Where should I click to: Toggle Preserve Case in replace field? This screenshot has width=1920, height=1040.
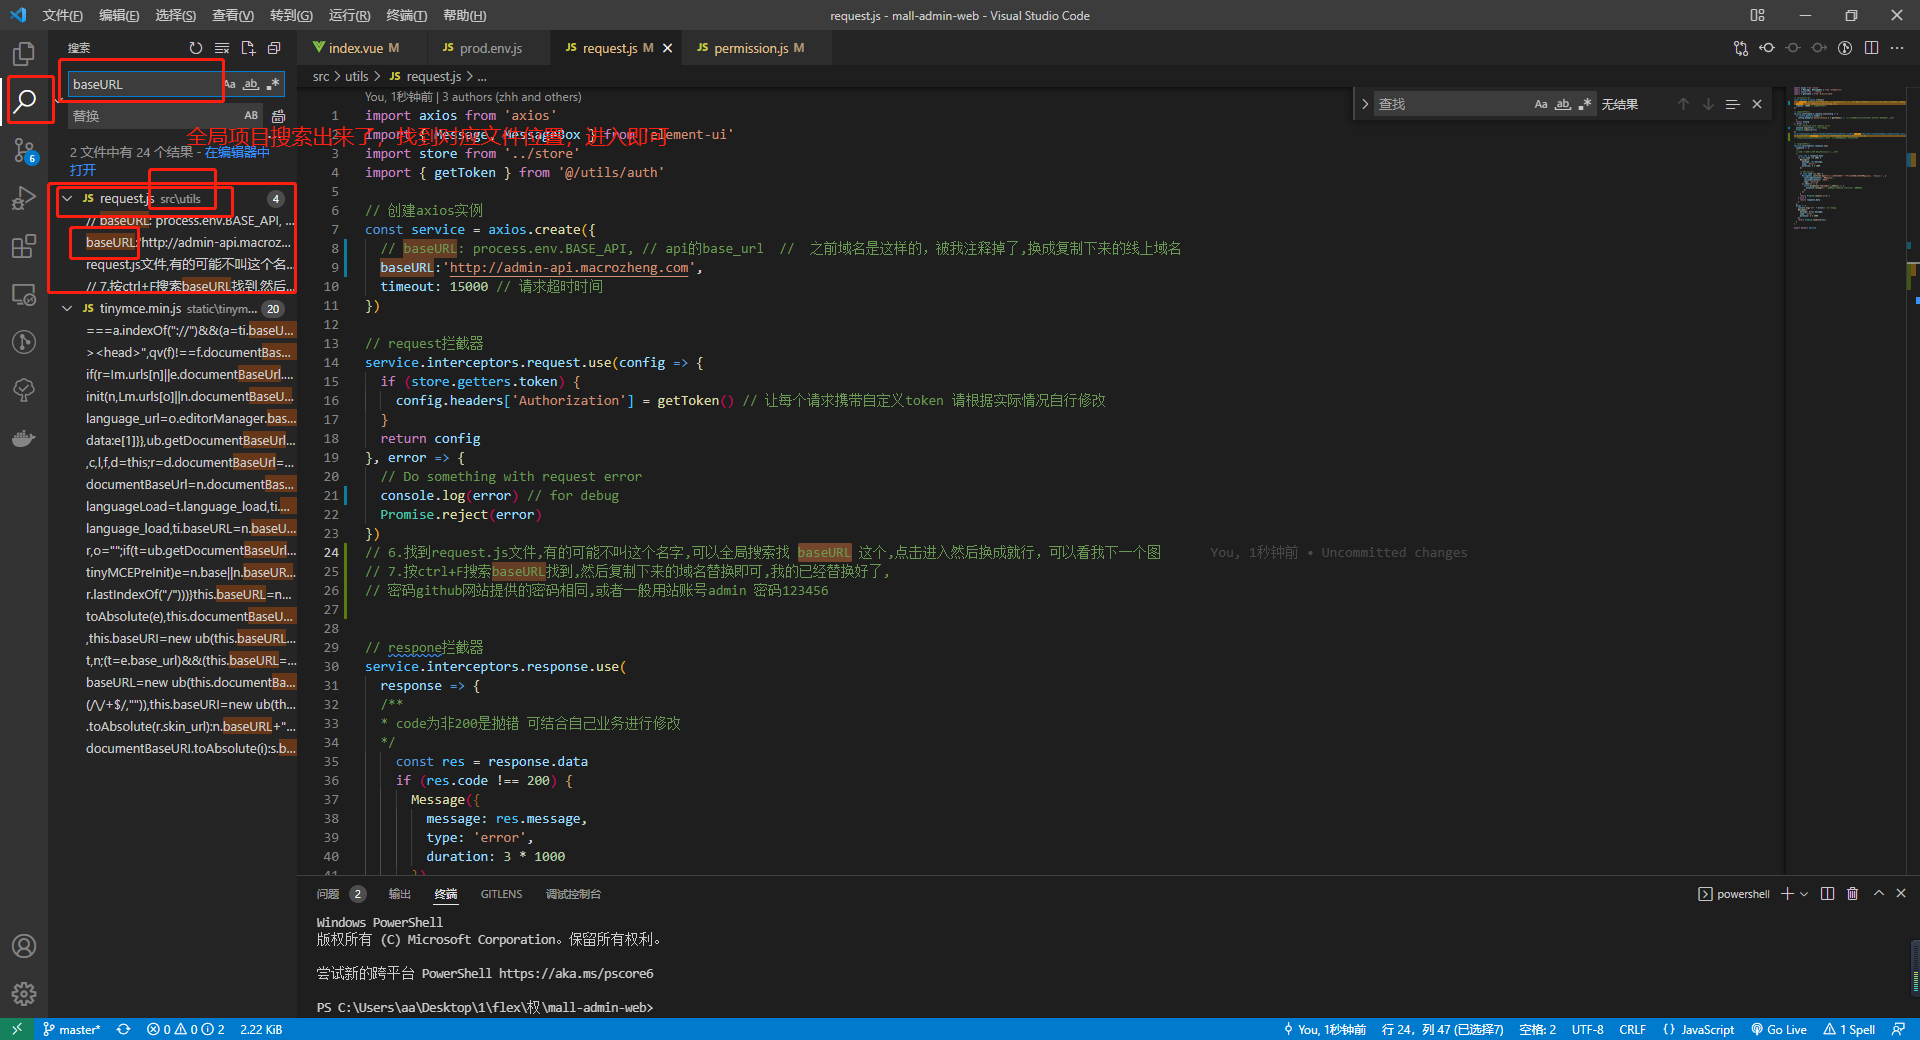[x=251, y=116]
